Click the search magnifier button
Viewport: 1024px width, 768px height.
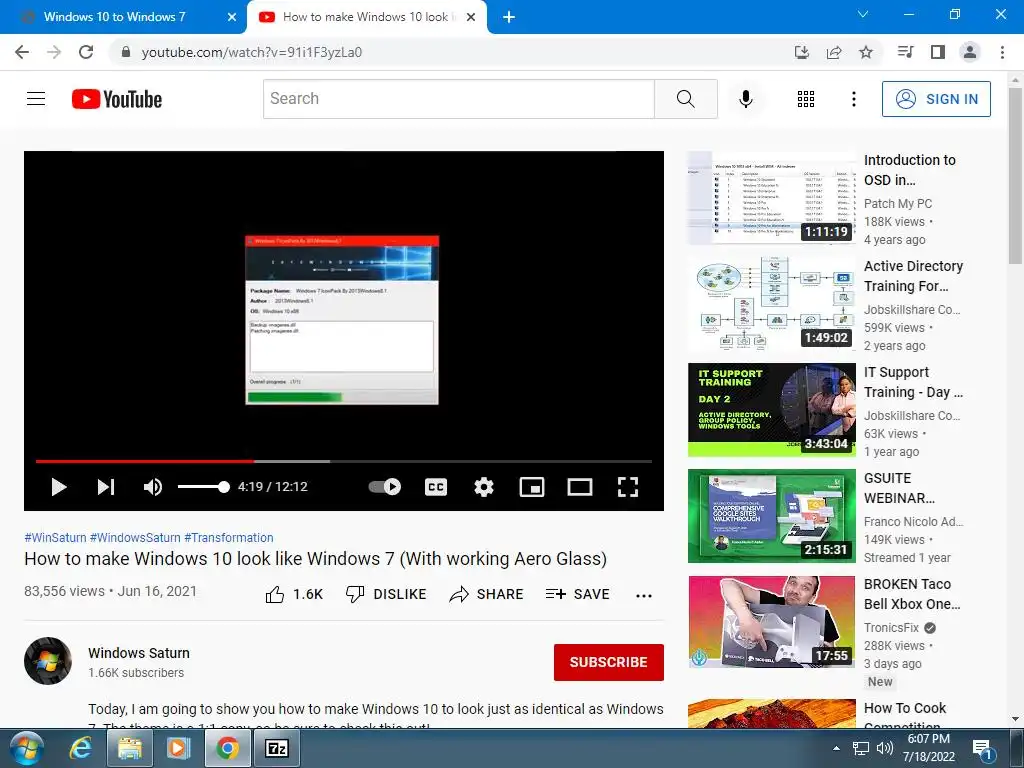click(x=686, y=99)
